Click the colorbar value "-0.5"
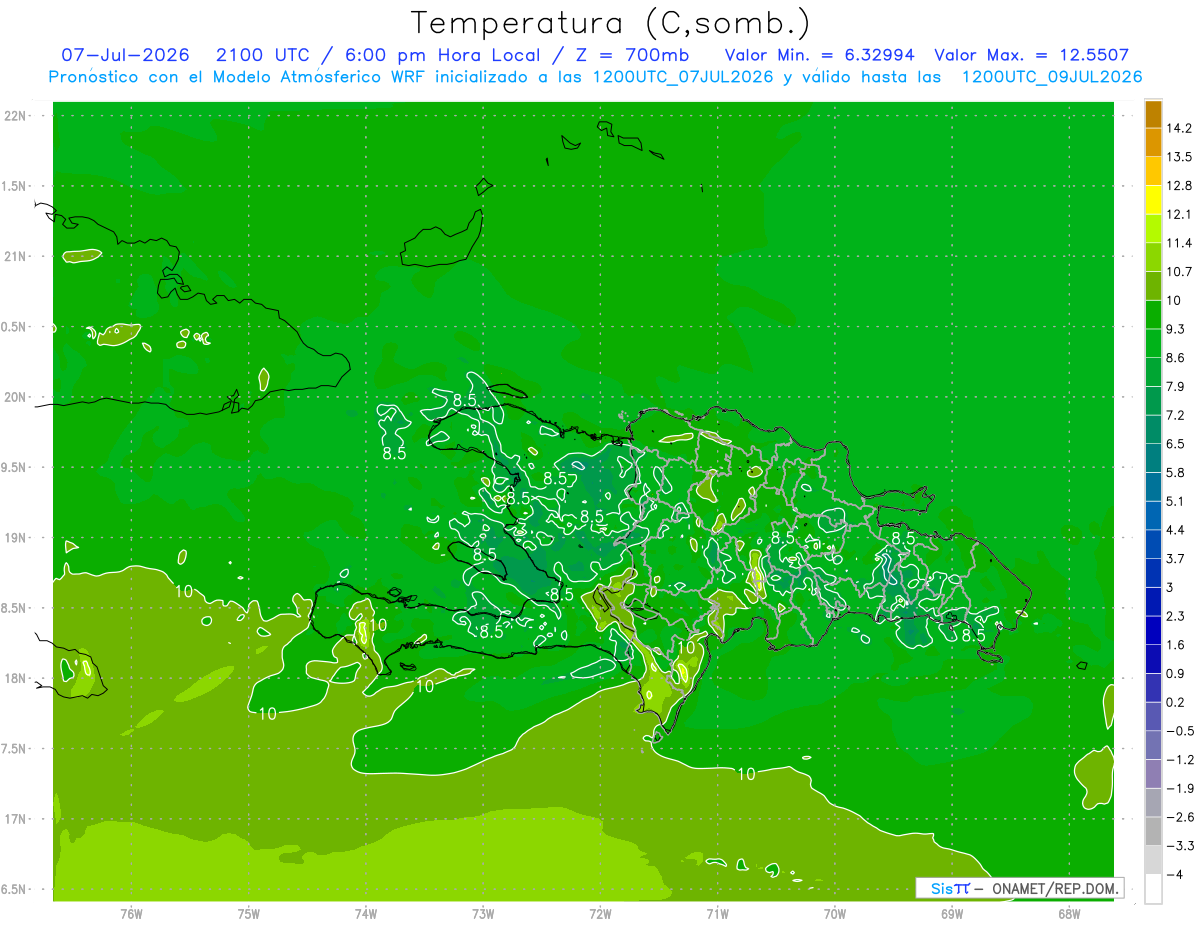Image resolution: width=1200 pixels, height=927 pixels. coord(1180,731)
